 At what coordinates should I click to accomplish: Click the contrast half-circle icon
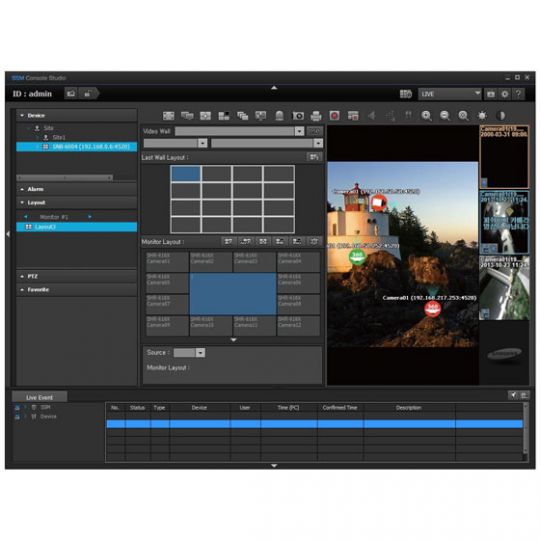pyautogui.click(x=501, y=116)
